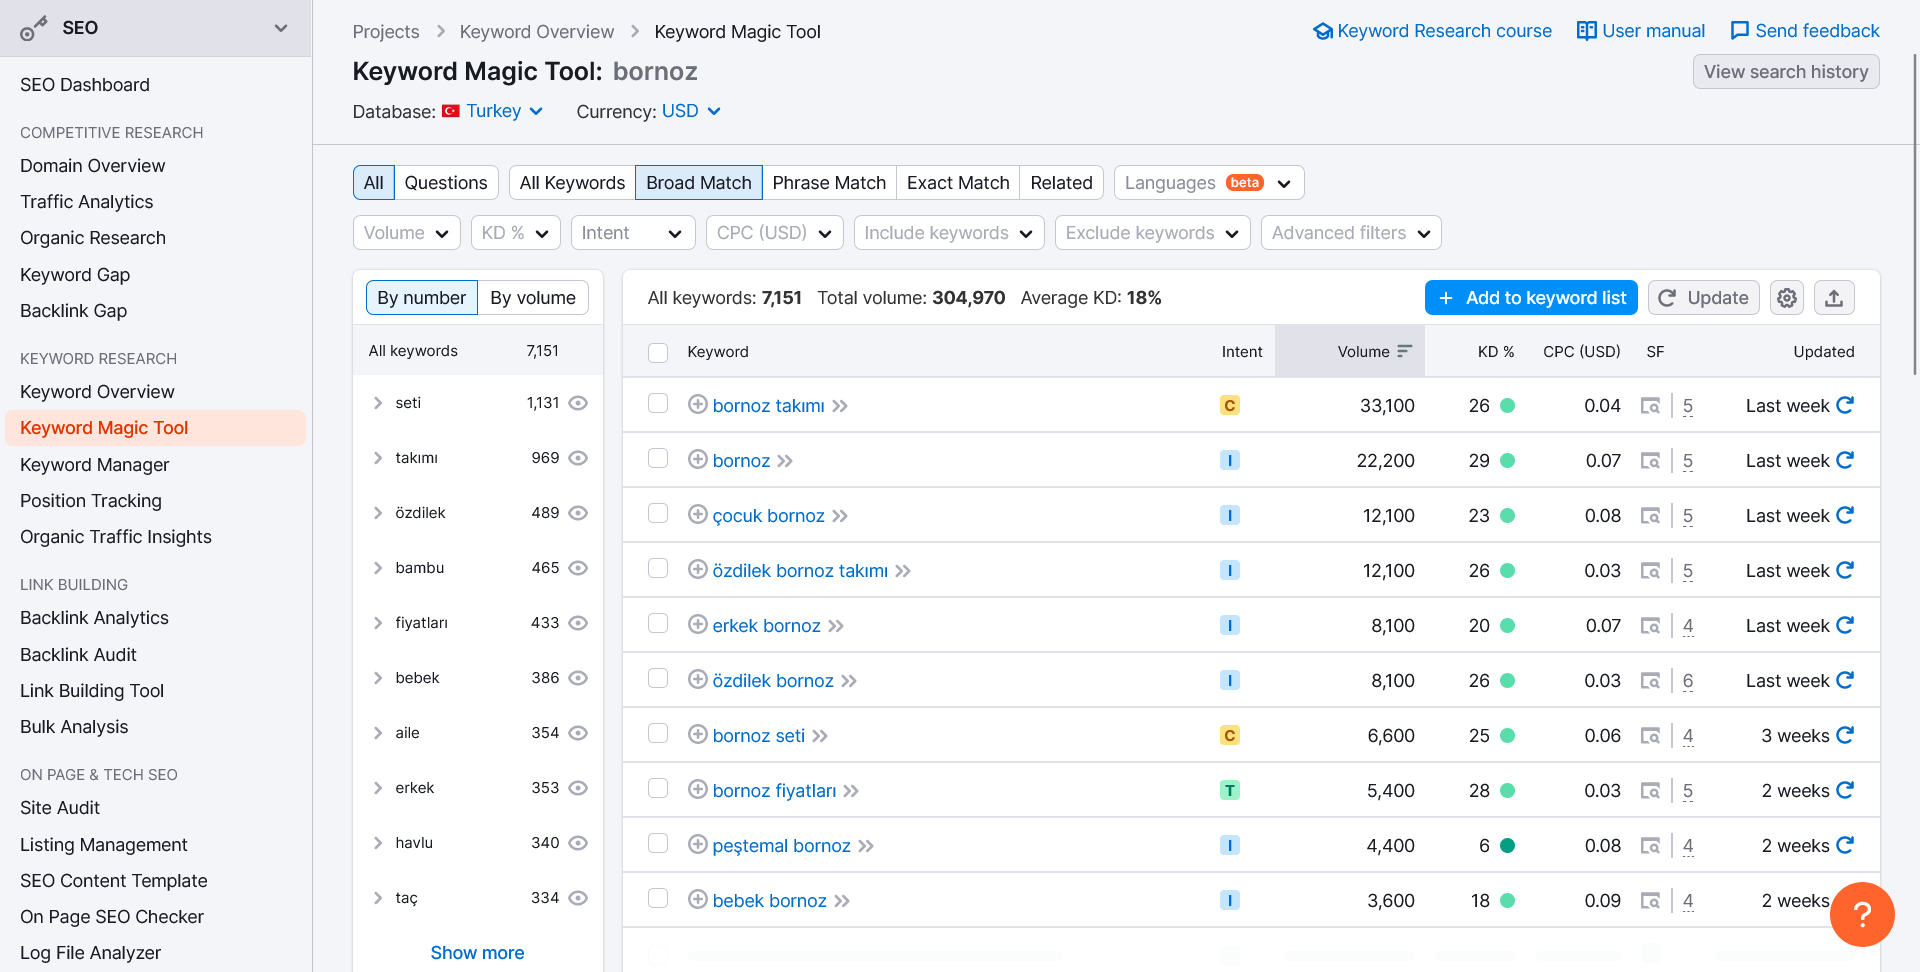
Task: Refresh the 'erkek bornoz' keyword data
Action: (x=1845, y=625)
